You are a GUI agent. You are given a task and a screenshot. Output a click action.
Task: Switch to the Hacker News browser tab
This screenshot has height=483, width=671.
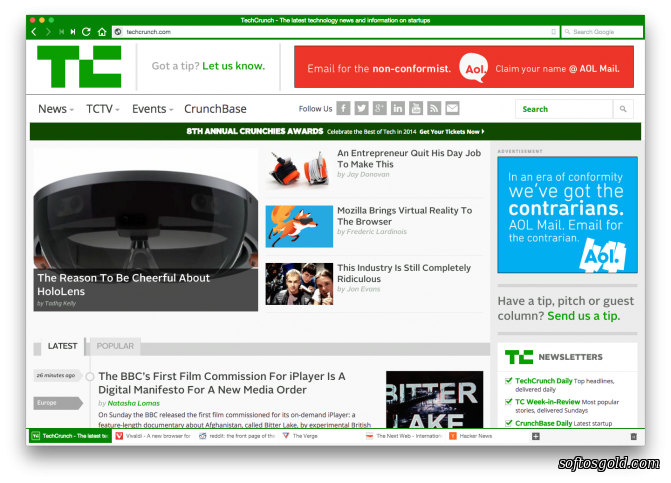(x=471, y=436)
